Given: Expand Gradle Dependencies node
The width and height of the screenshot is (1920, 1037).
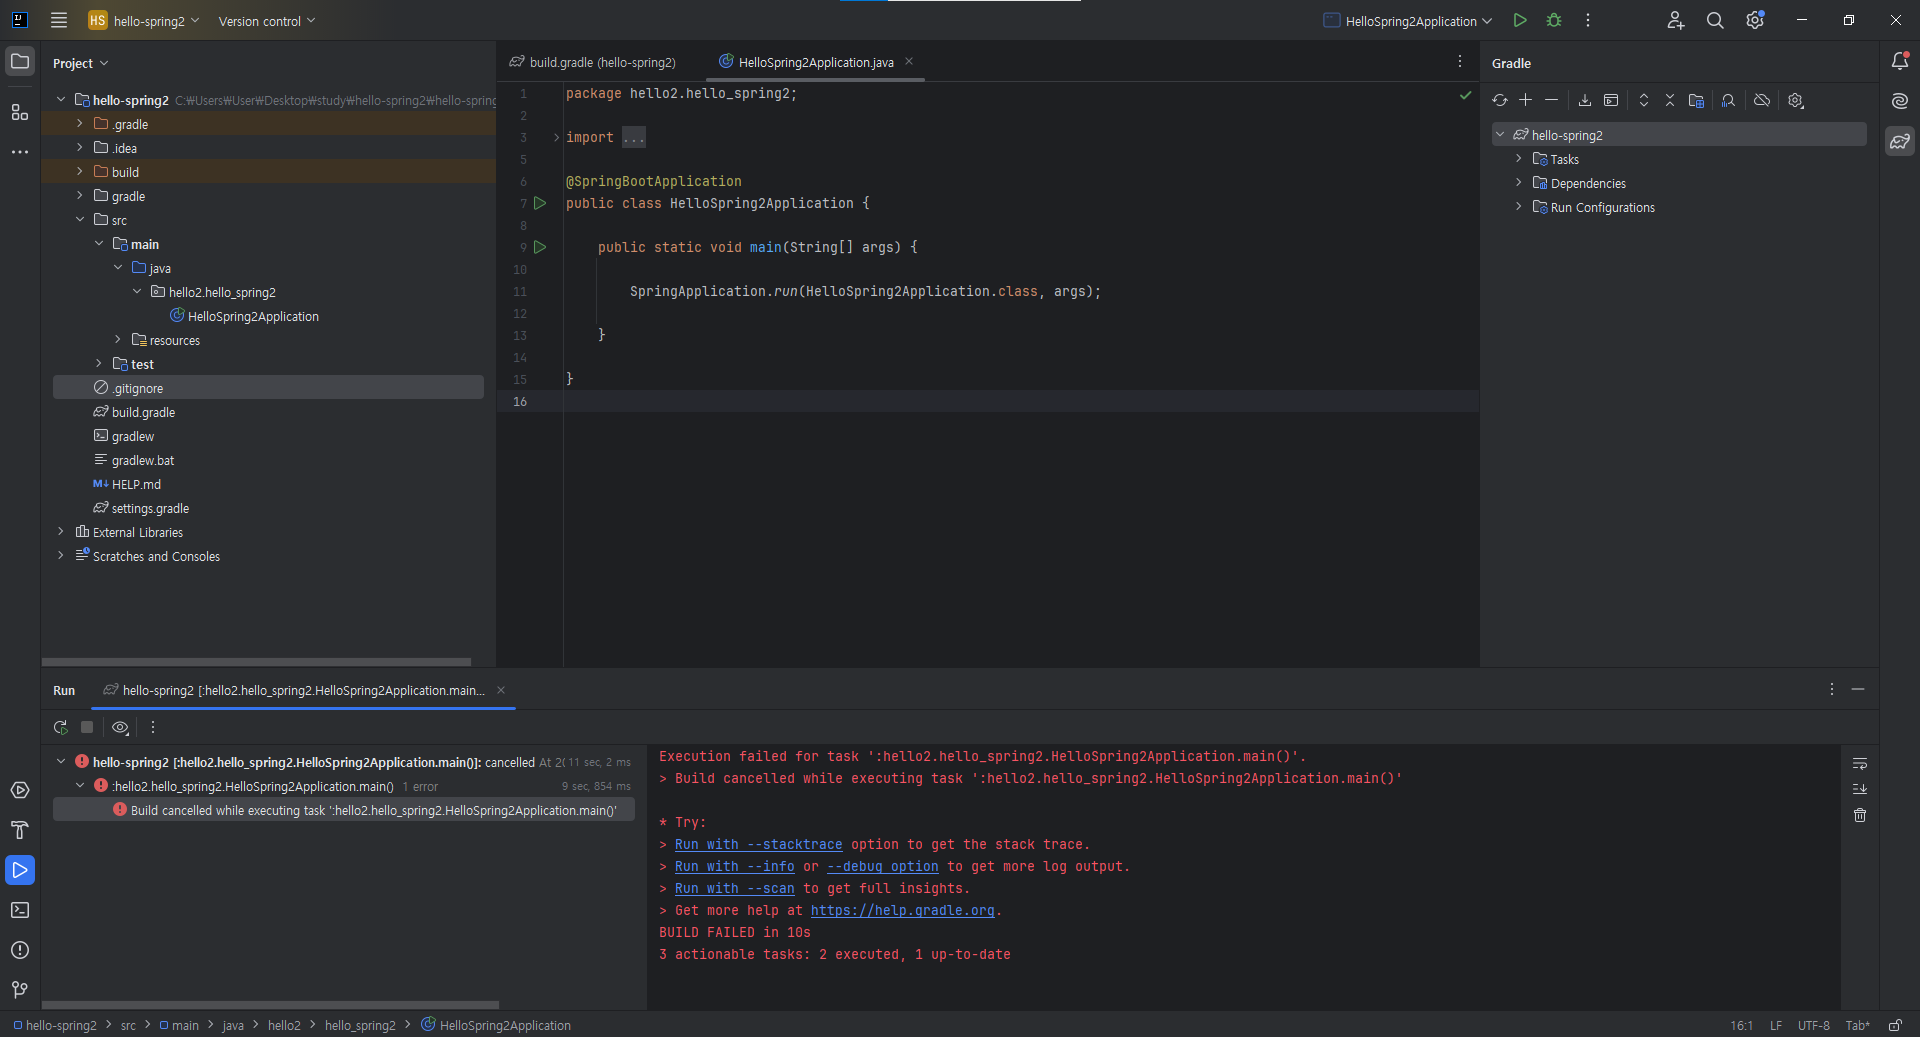Looking at the screenshot, I should pyautogui.click(x=1519, y=183).
